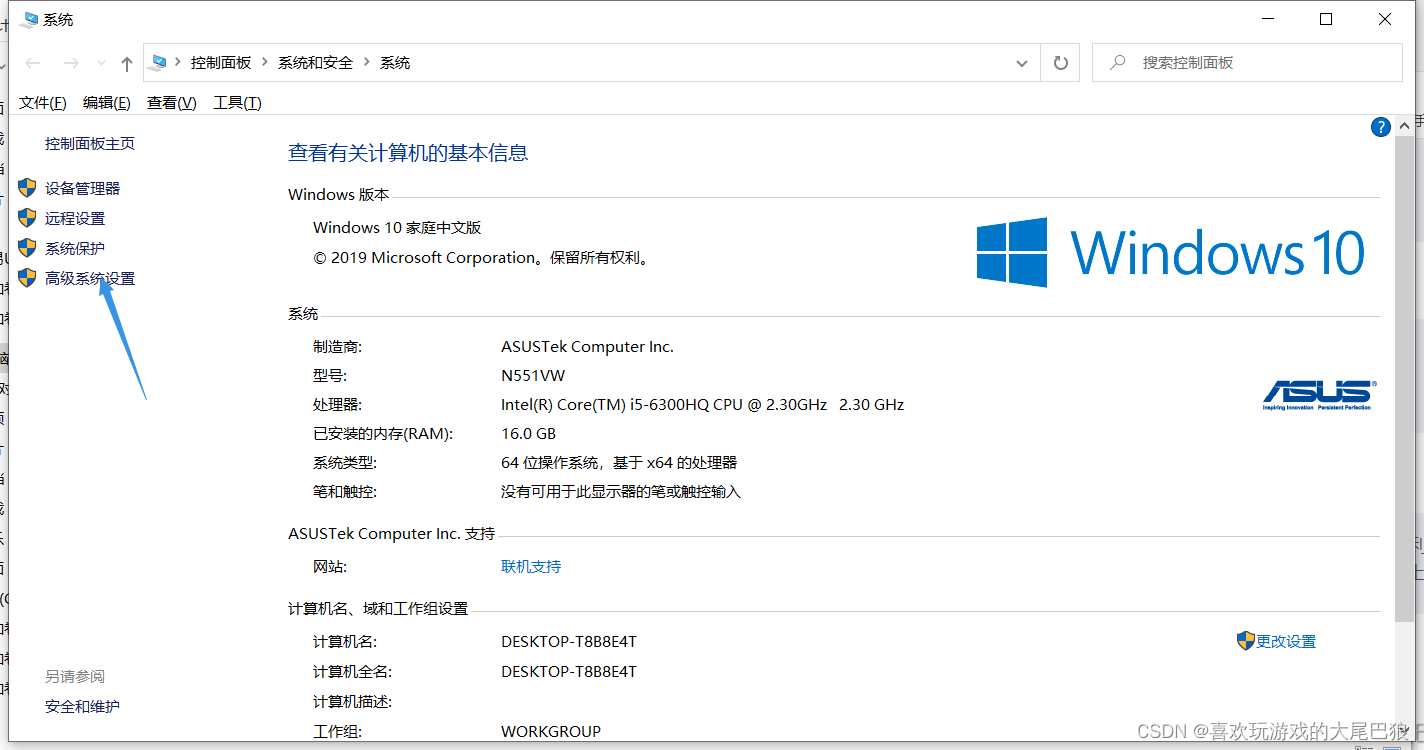1424x750 pixels.
Task: Open 系统保护 link
Action: click(x=75, y=248)
